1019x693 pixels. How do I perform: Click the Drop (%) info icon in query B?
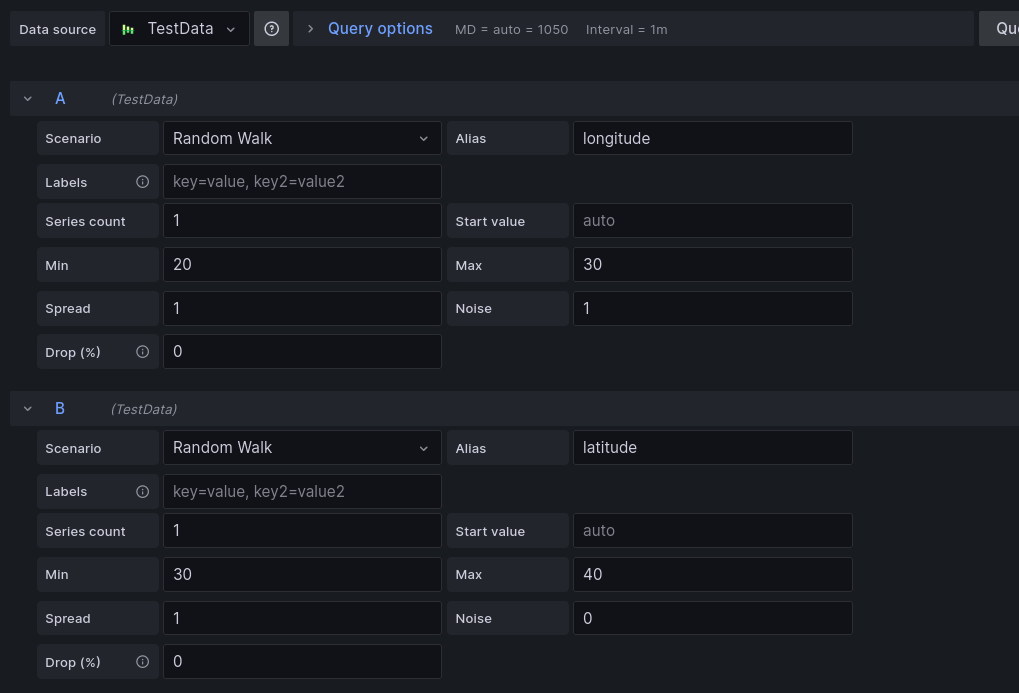click(141, 661)
